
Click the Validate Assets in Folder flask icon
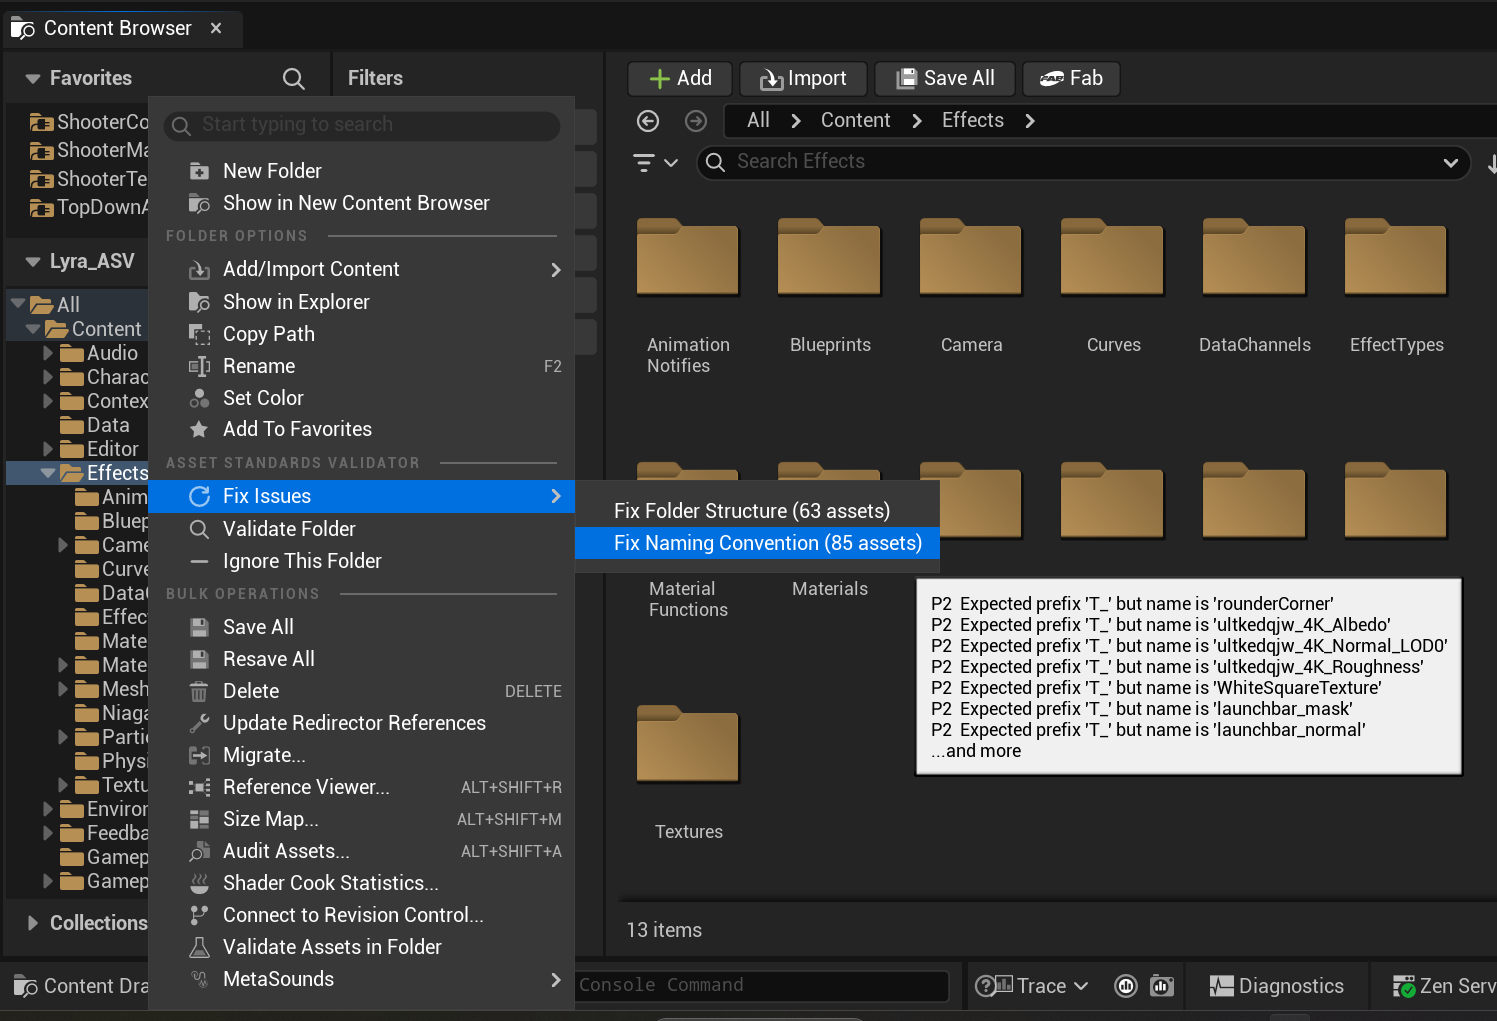(x=199, y=947)
